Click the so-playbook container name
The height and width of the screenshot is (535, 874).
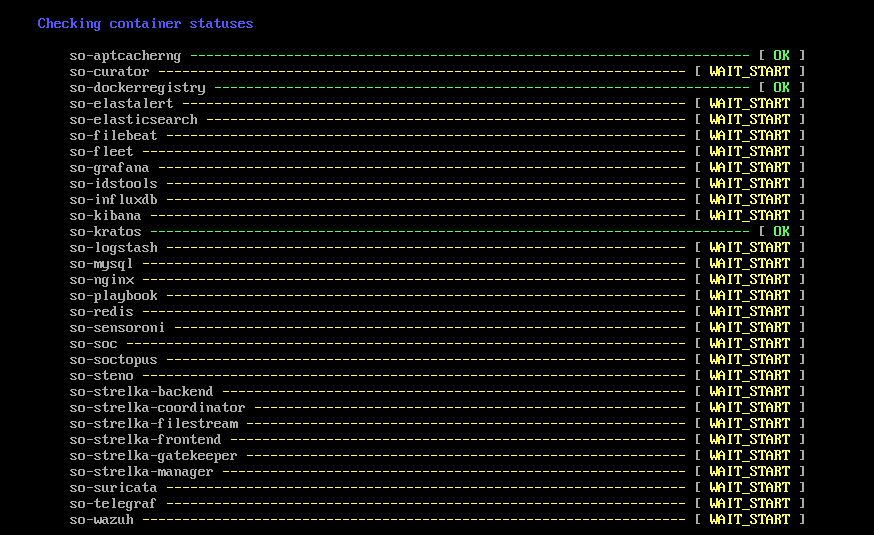(x=113, y=296)
